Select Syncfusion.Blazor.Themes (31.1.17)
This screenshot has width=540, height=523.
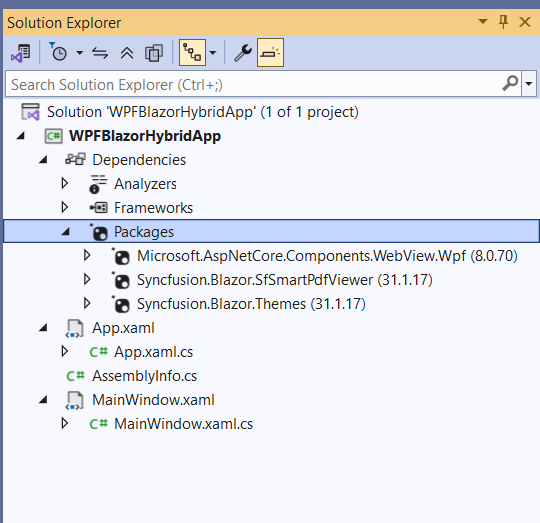pyautogui.click(x=251, y=304)
